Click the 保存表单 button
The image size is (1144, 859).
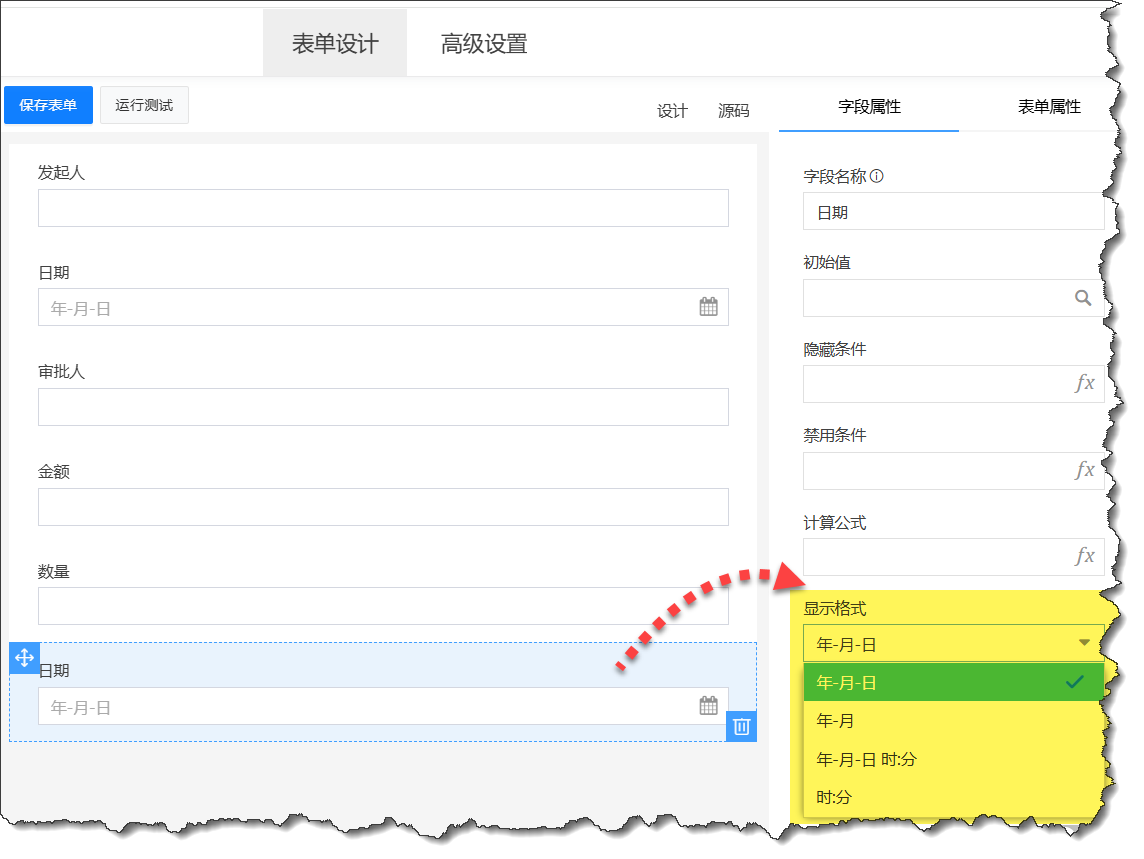pos(48,105)
